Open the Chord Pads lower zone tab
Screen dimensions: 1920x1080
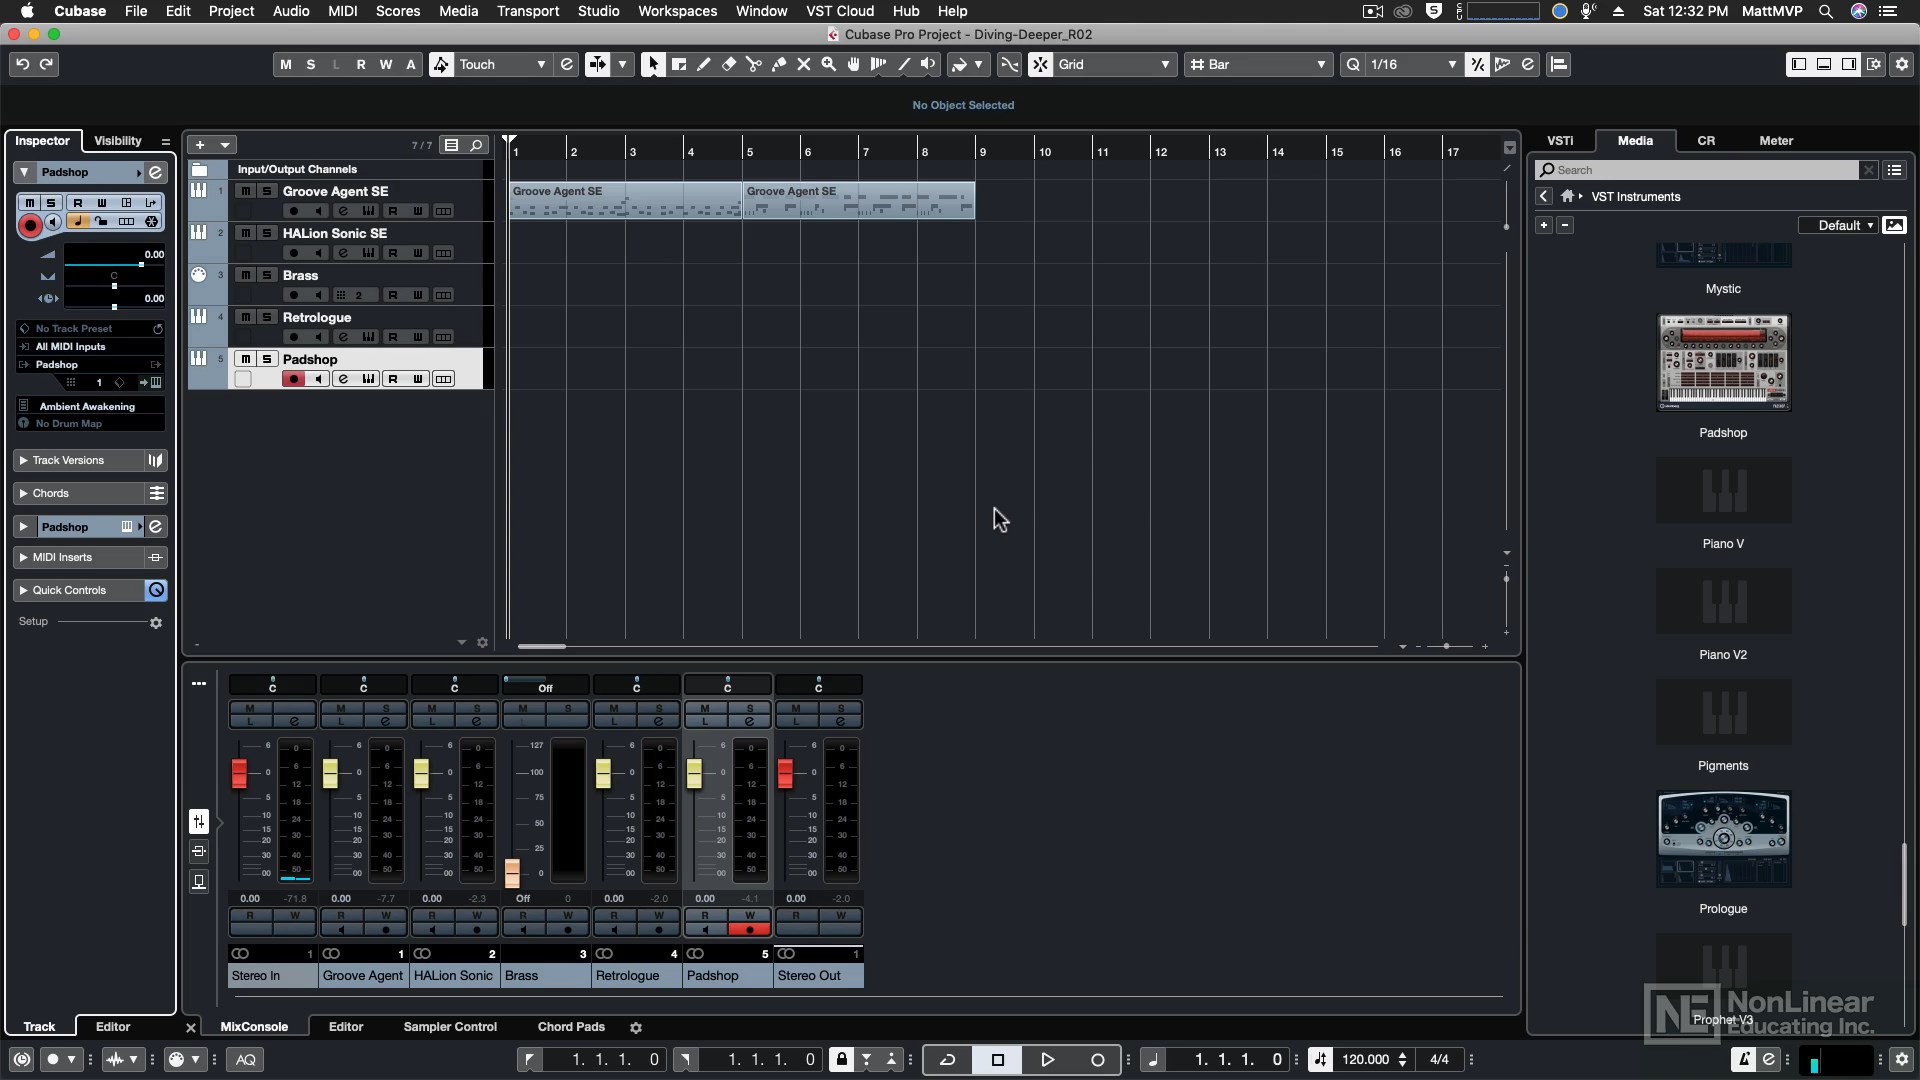coord(571,1027)
